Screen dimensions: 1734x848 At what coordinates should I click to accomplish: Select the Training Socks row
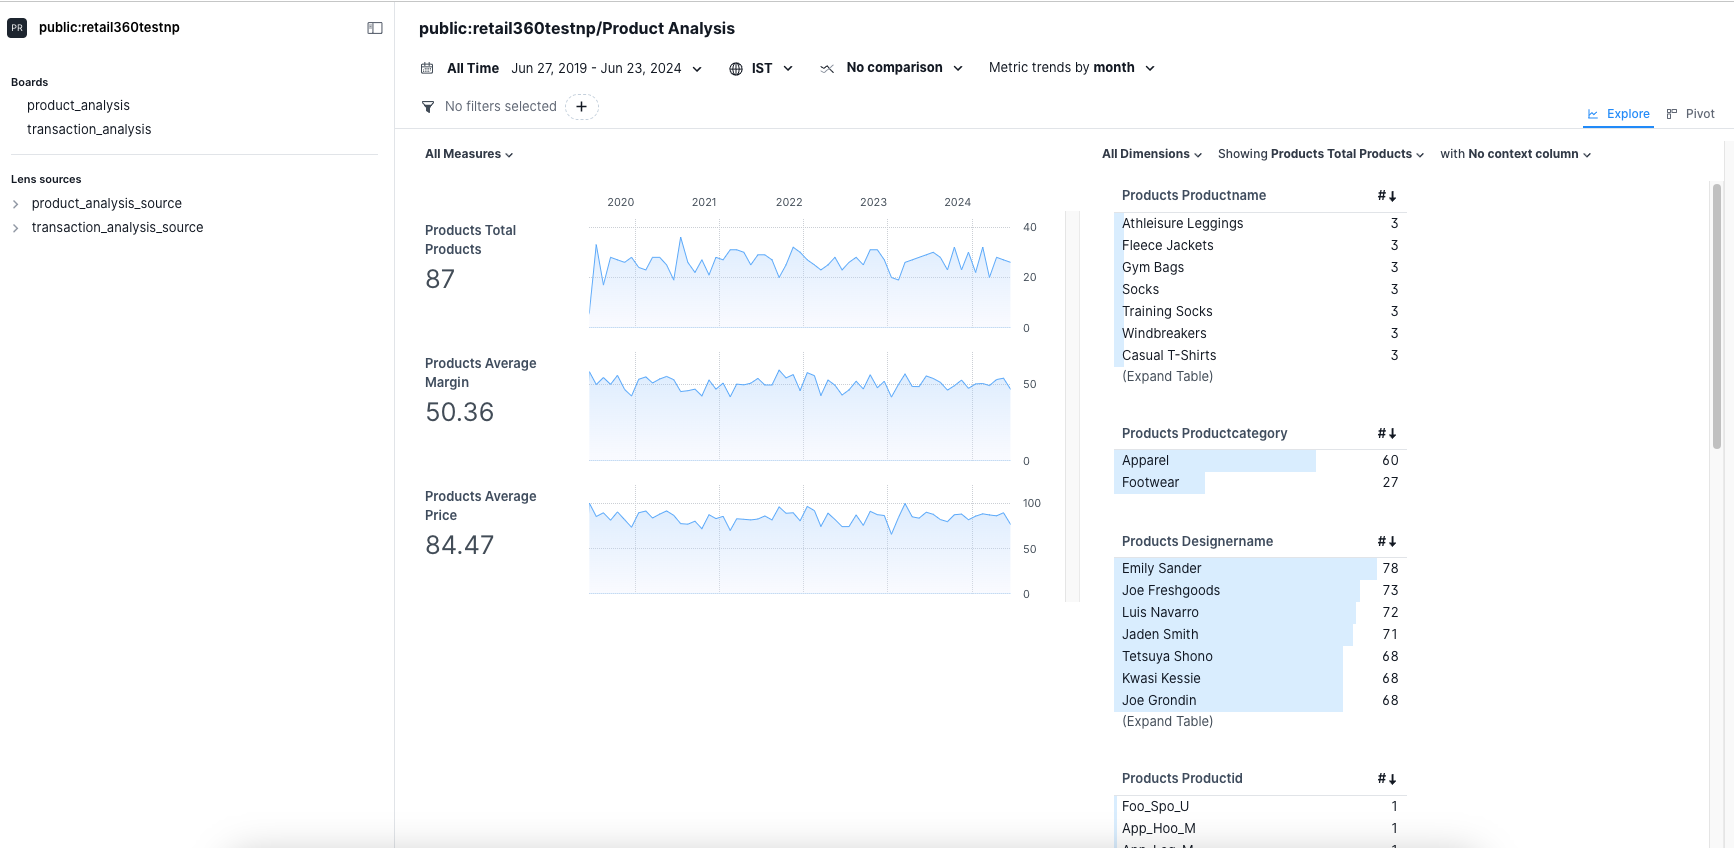[x=1260, y=312]
